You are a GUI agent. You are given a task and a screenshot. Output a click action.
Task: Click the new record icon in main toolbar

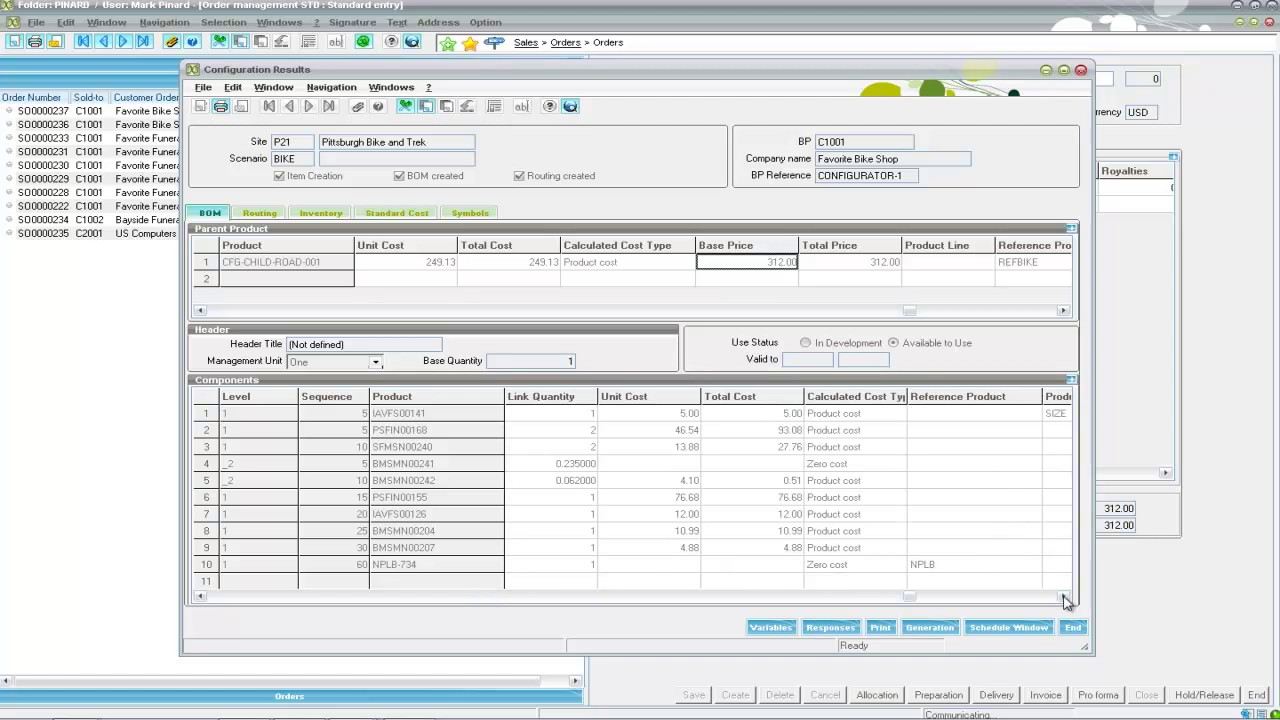coord(15,42)
